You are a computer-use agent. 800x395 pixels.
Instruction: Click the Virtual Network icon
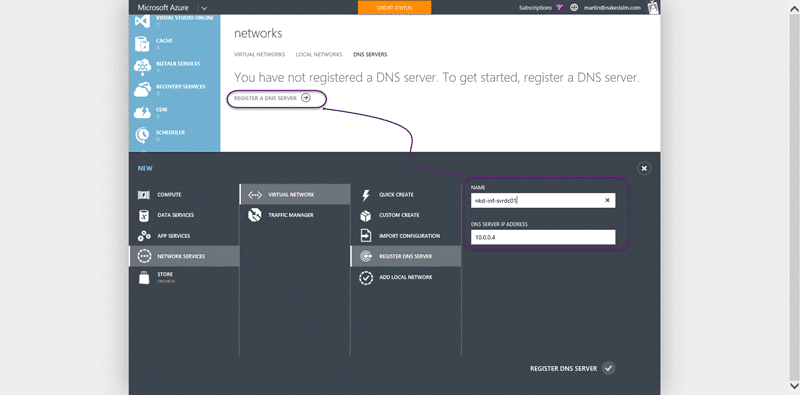click(255, 194)
